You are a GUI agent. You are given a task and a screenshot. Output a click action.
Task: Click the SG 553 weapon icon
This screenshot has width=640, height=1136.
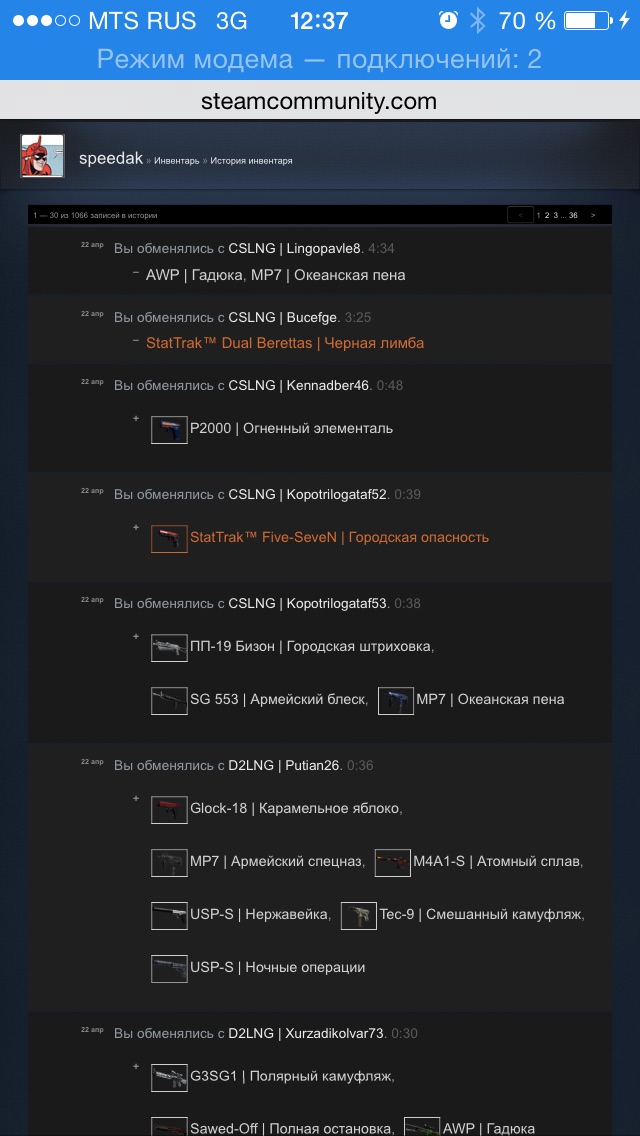(169, 700)
